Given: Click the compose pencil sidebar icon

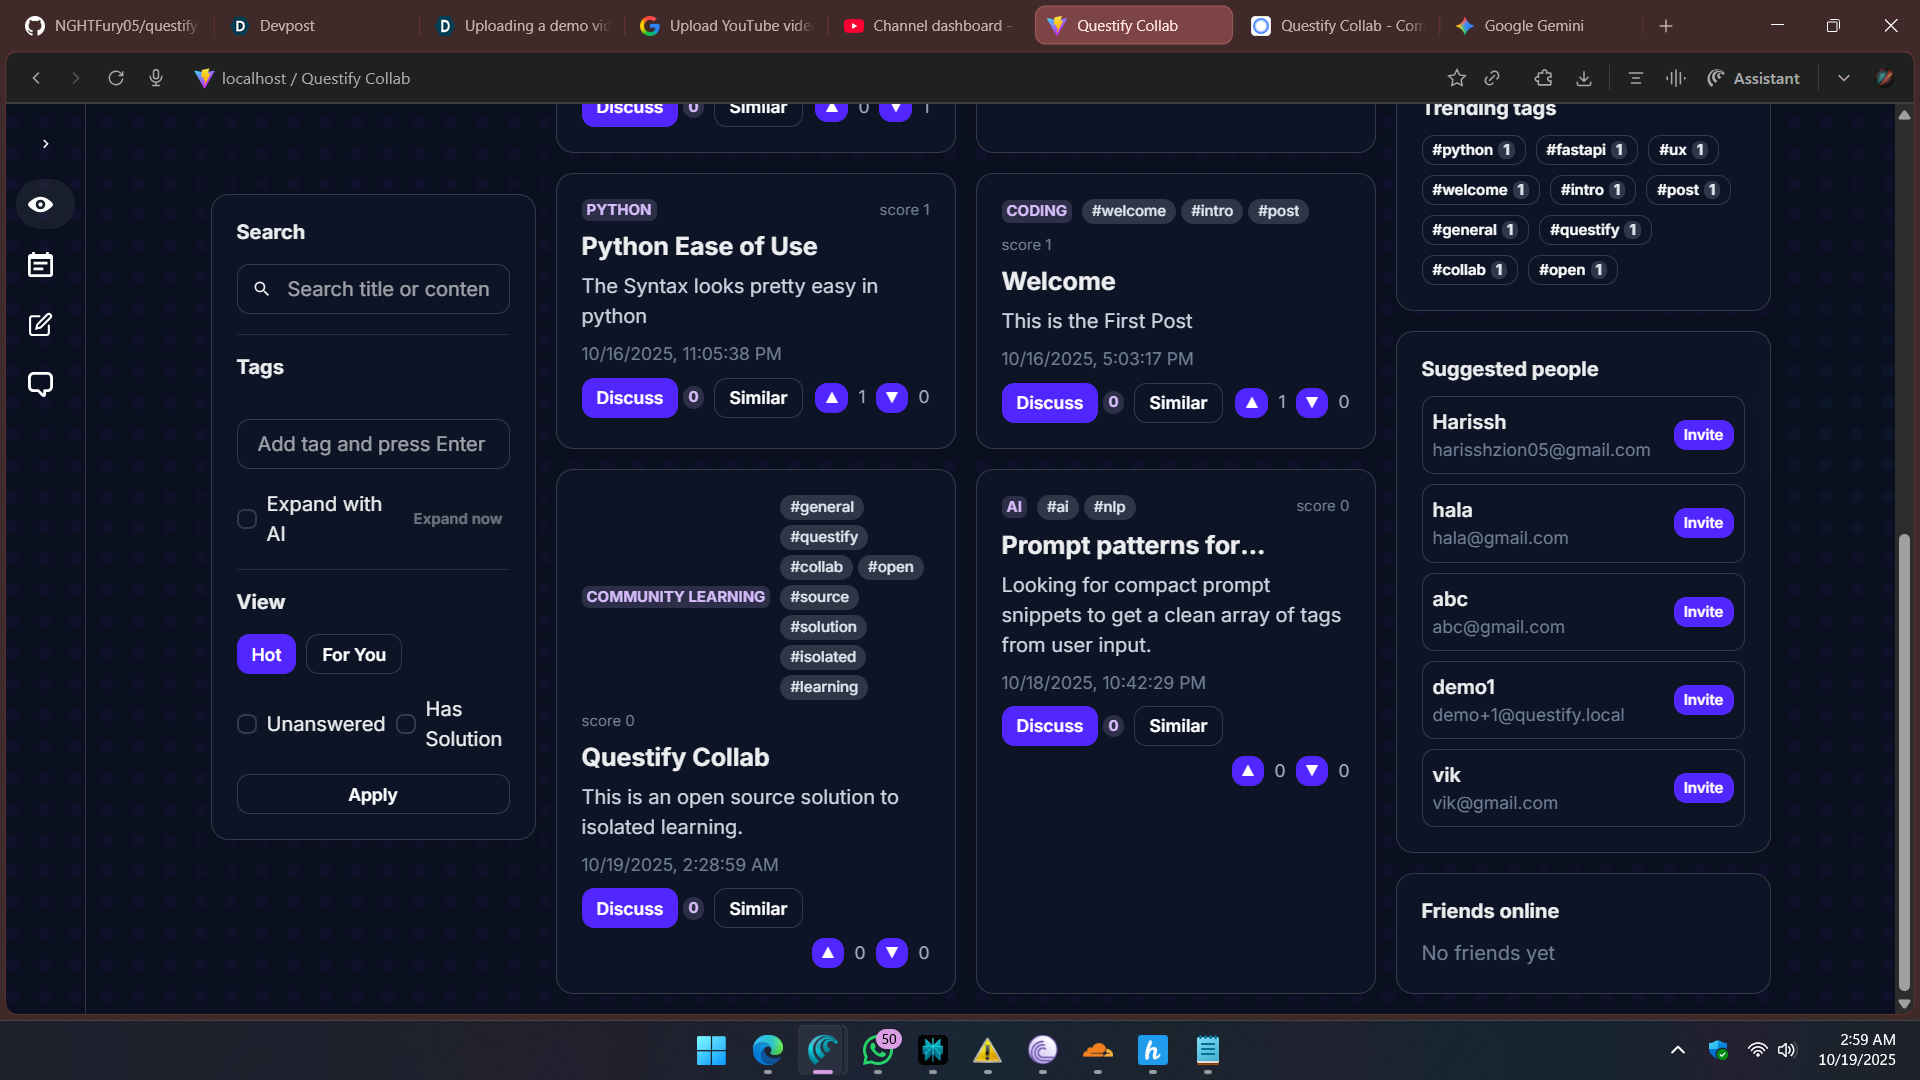Looking at the screenshot, I should tap(41, 325).
